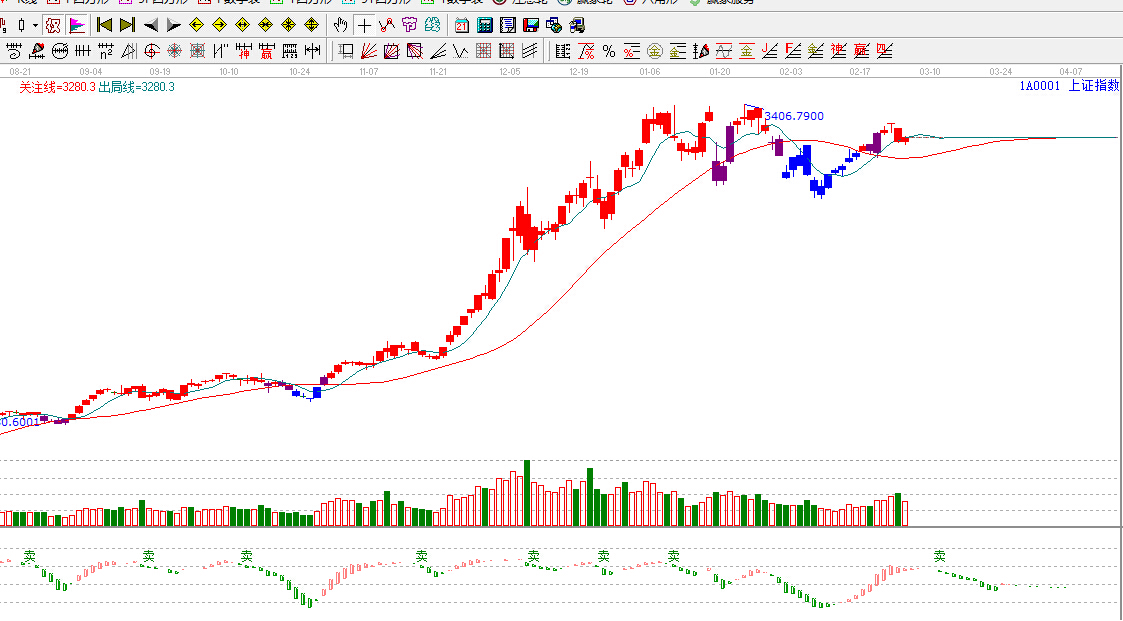Jump to first bar arrow icon

[104, 25]
